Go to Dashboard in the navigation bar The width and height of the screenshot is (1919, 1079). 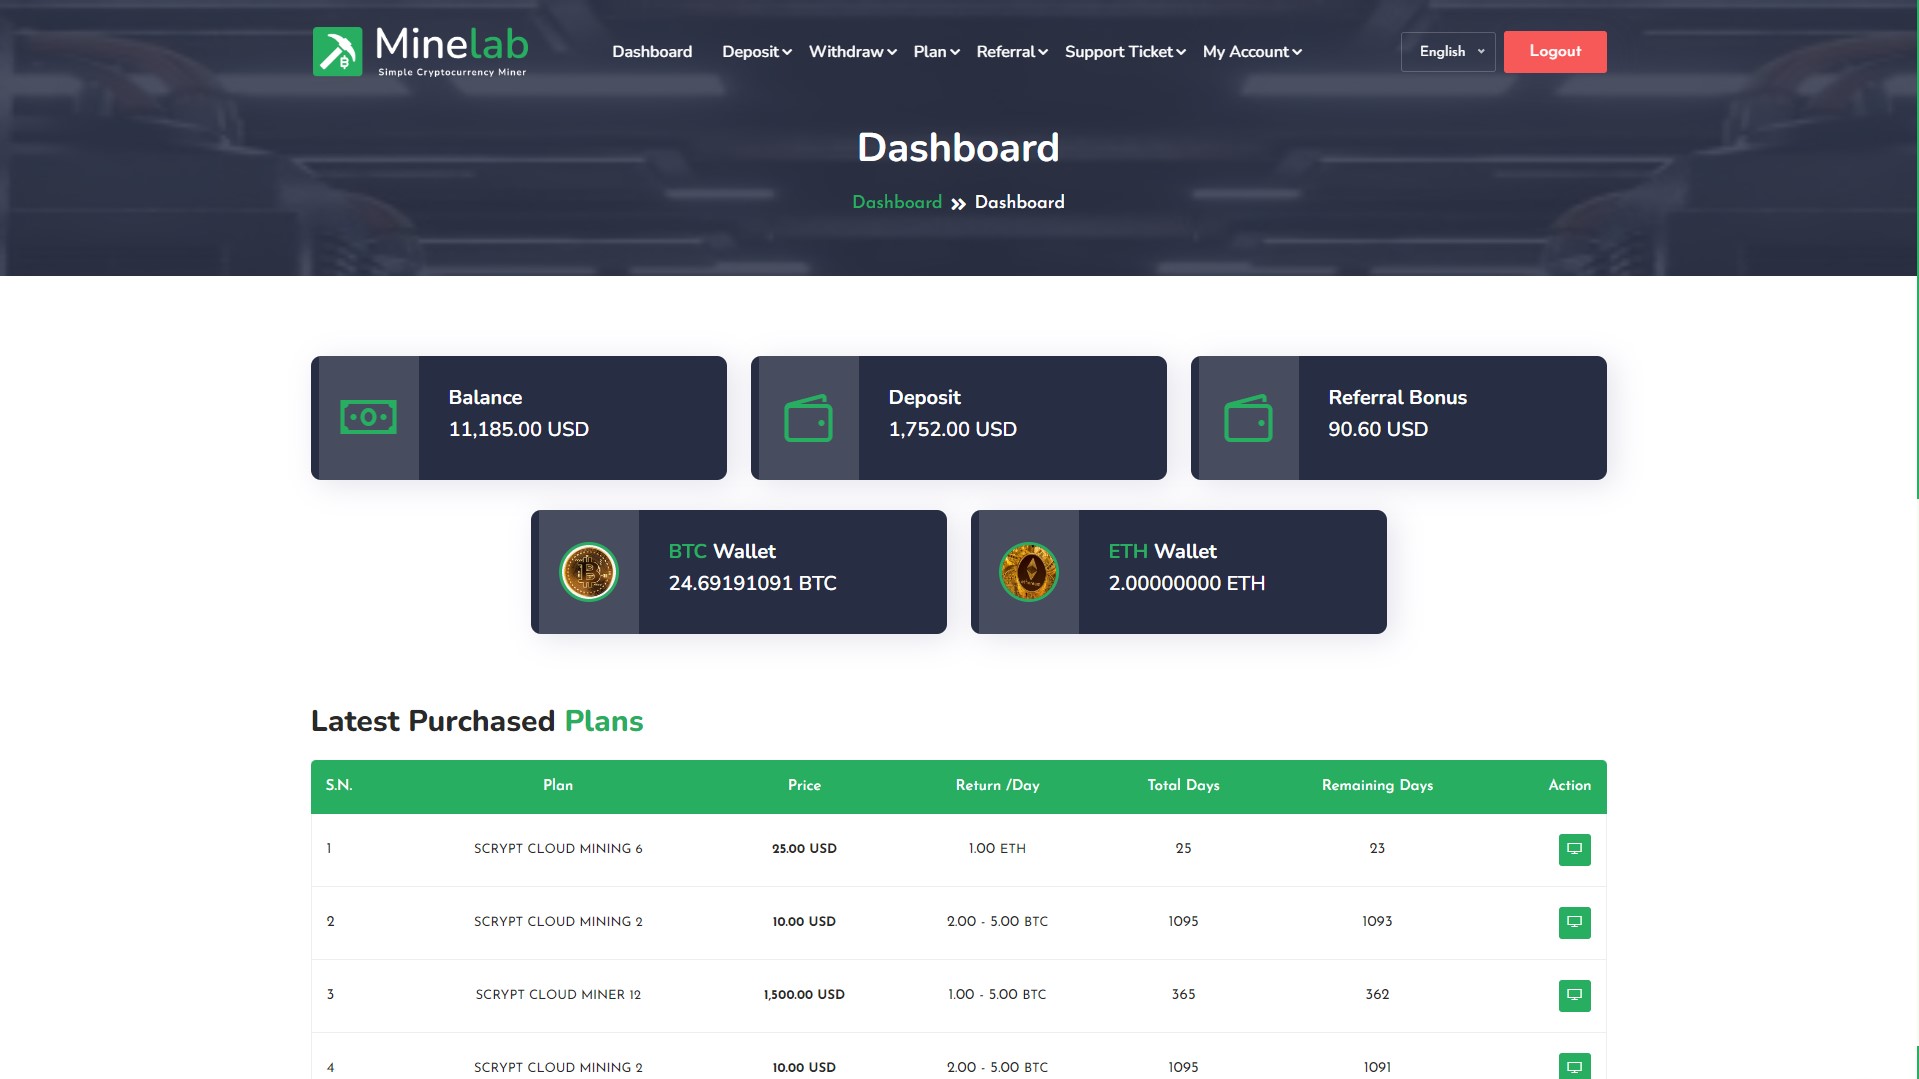click(x=652, y=52)
